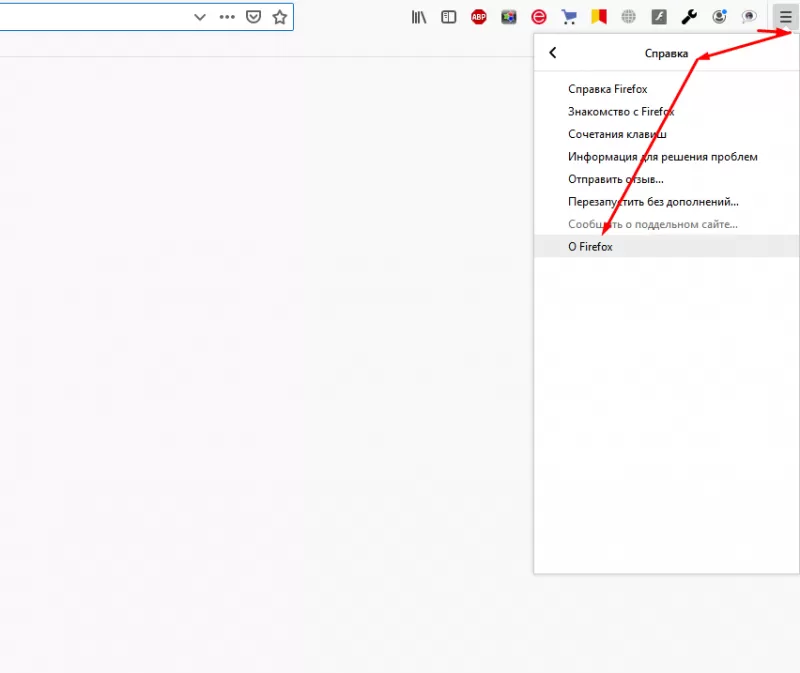
Task: Click the speech bubble extension icon
Action: tap(748, 17)
